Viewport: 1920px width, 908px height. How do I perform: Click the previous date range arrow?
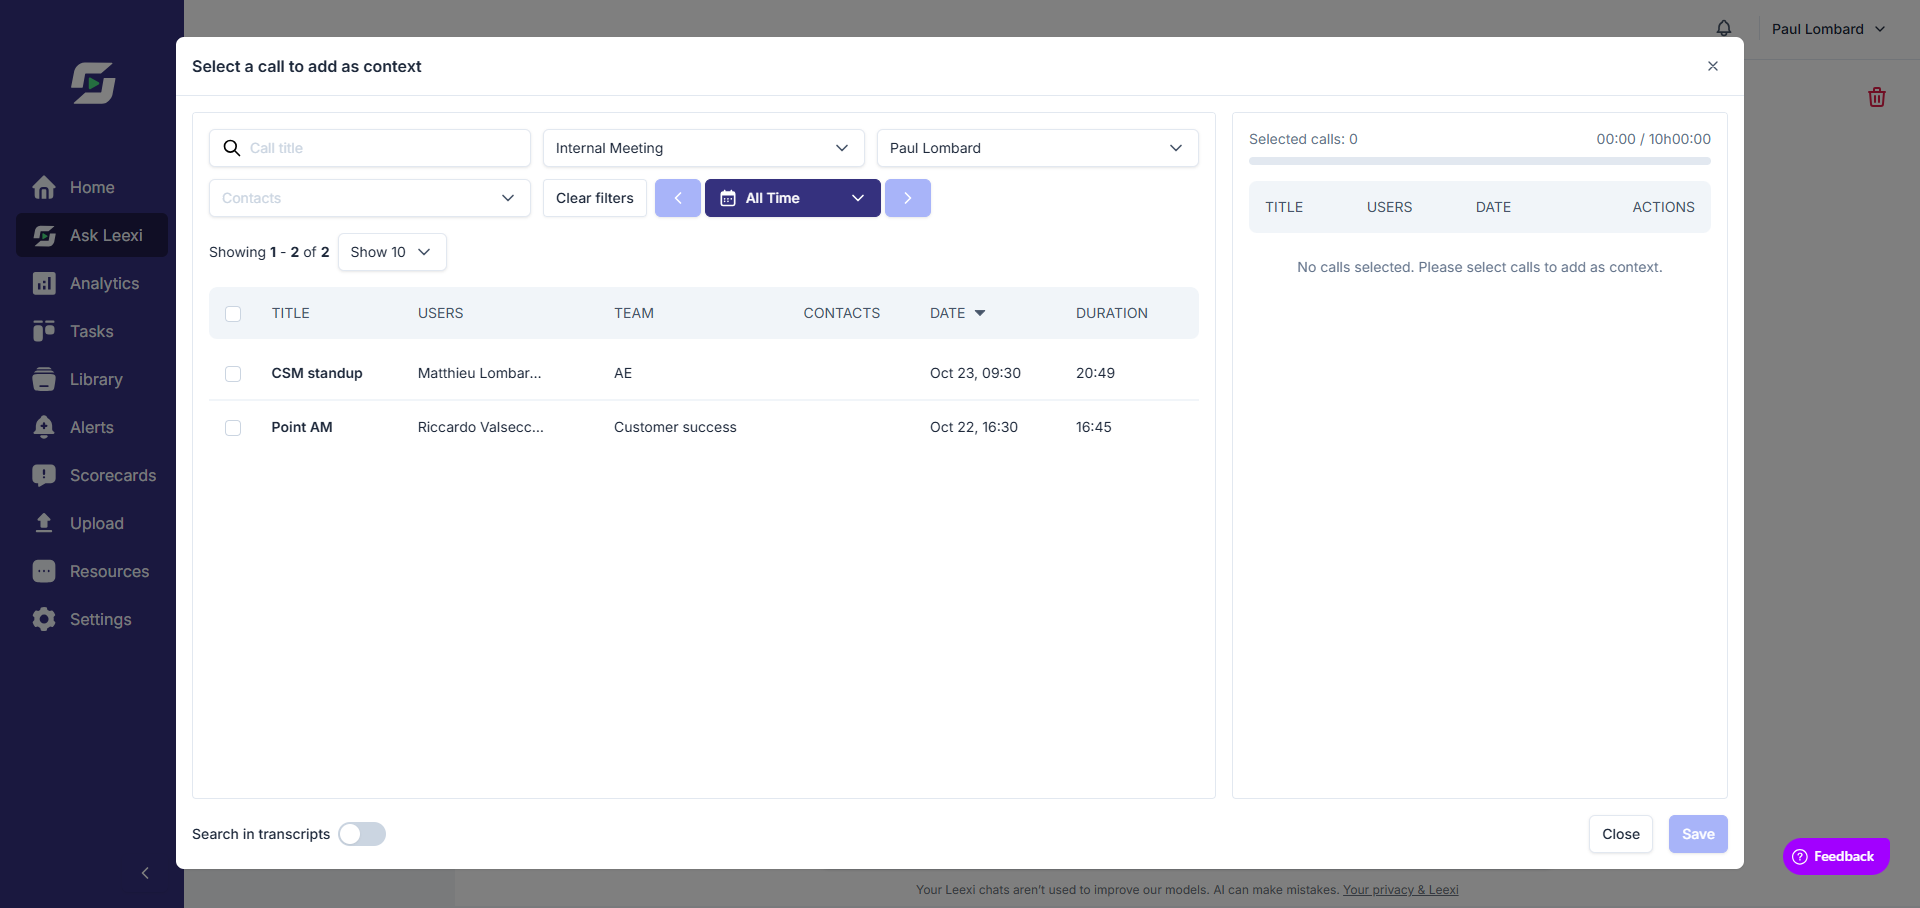point(678,198)
